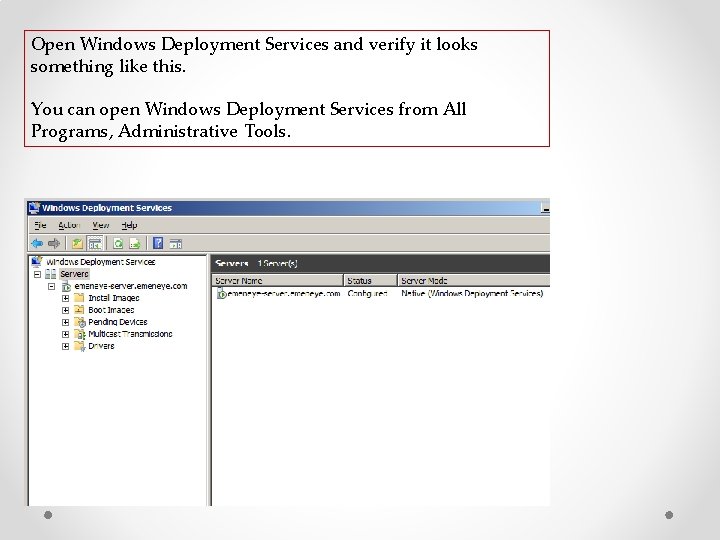This screenshot has width=720, height=540.
Task: Expand the Pending Devices node
Action: pos(66,322)
